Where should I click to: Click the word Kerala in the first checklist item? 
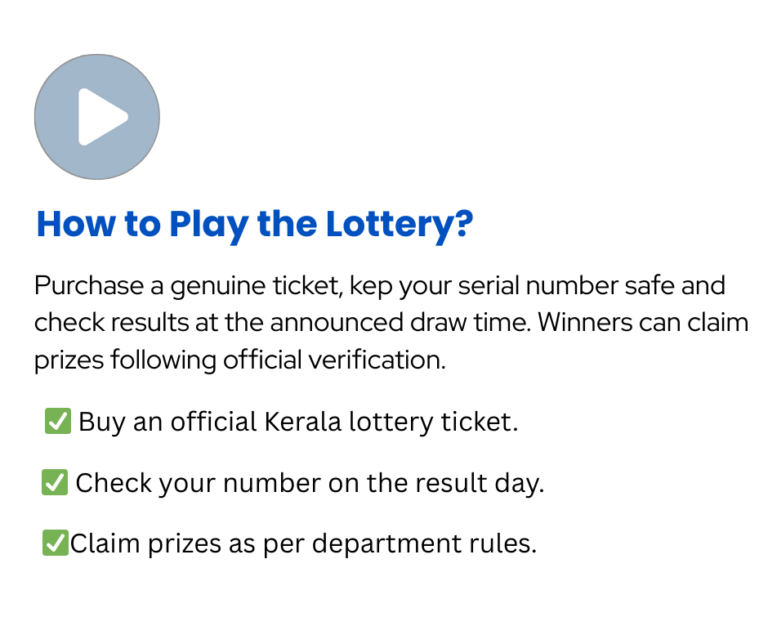[300, 422]
